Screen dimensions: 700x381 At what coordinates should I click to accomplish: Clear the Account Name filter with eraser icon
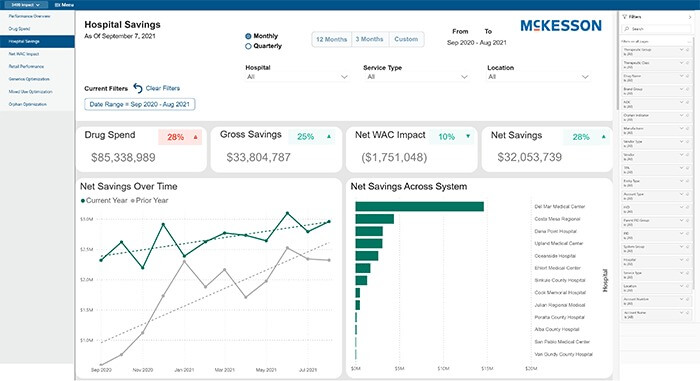[688, 312]
